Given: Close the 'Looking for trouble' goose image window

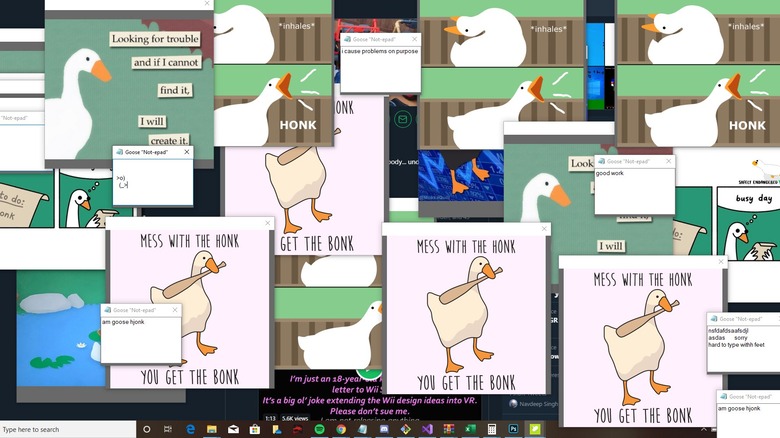Looking at the screenshot, I should [207, 3].
